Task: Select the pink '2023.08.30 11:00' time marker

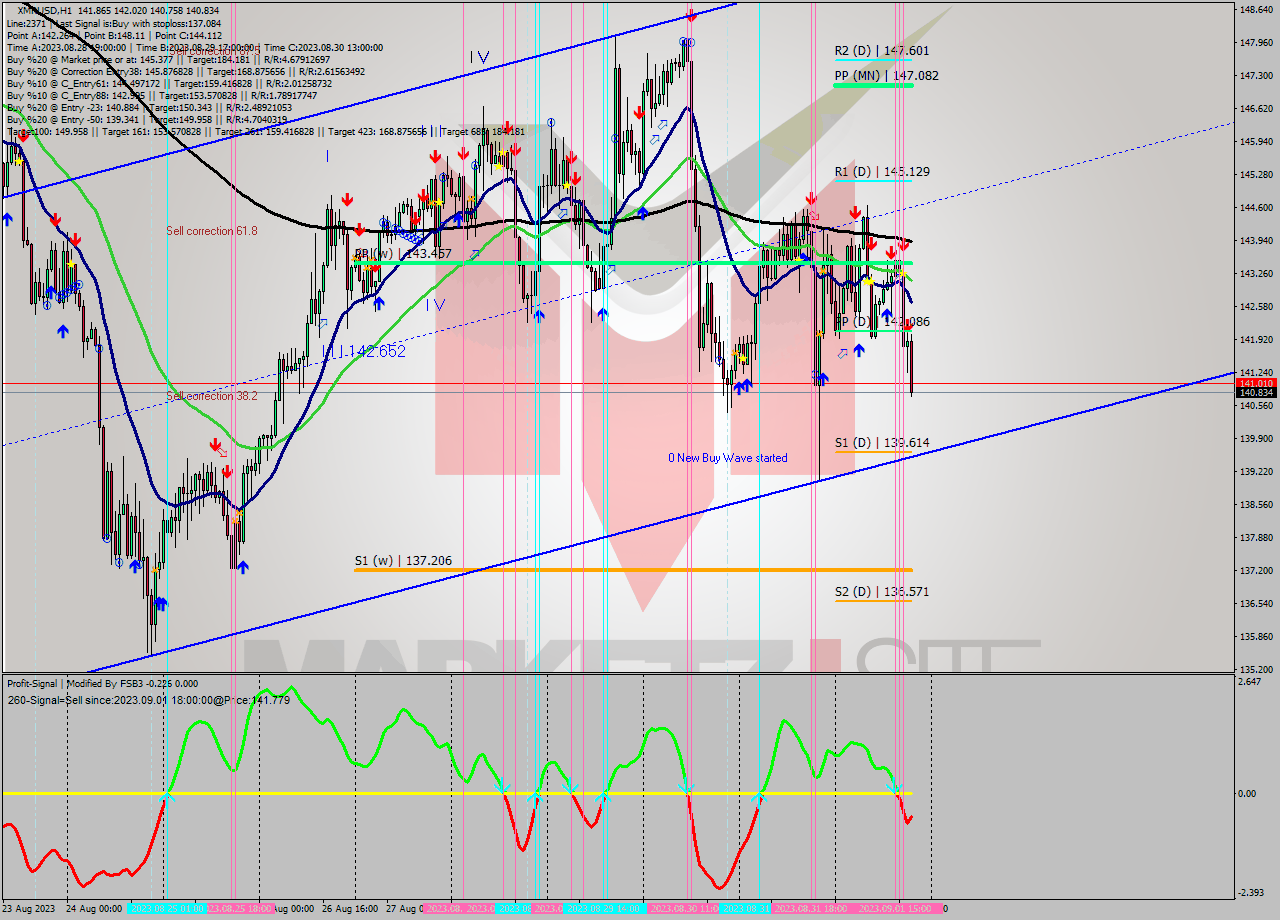Action: click(x=684, y=909)
